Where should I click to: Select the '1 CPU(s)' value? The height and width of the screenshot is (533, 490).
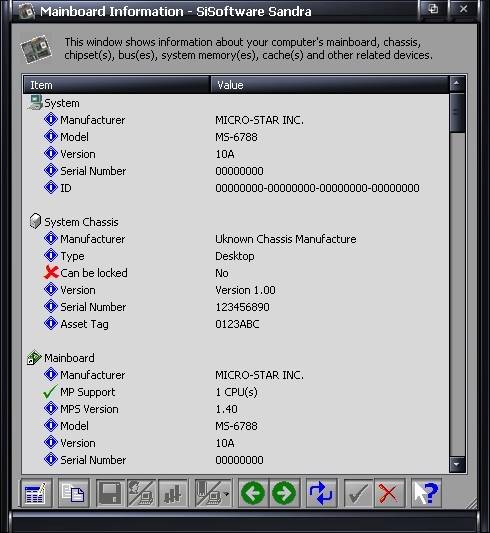click(237, 392)
